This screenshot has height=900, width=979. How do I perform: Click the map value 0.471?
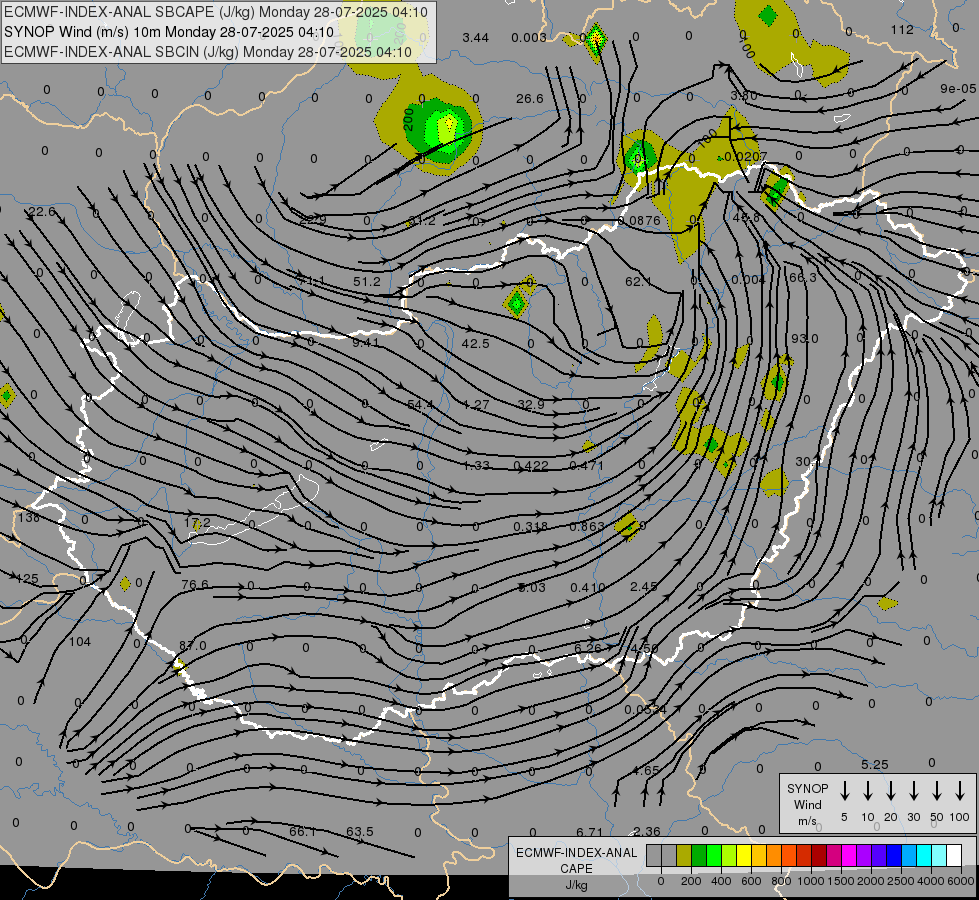pyautogui.click(x=587, y=466)
